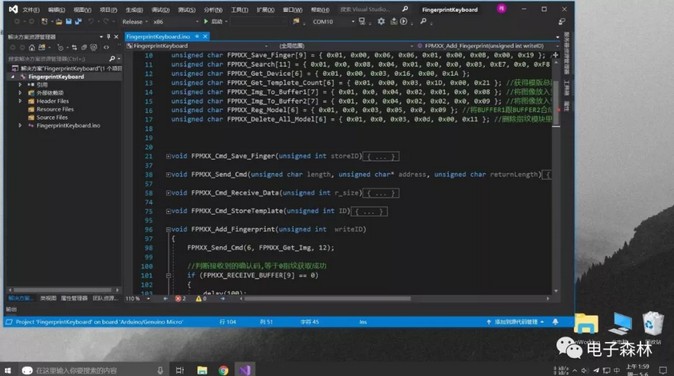Select the FingerprintKeyboard.ino file in Solution Explorer
Viewport: 674px width, 376px height.
(x=68, y=125)
